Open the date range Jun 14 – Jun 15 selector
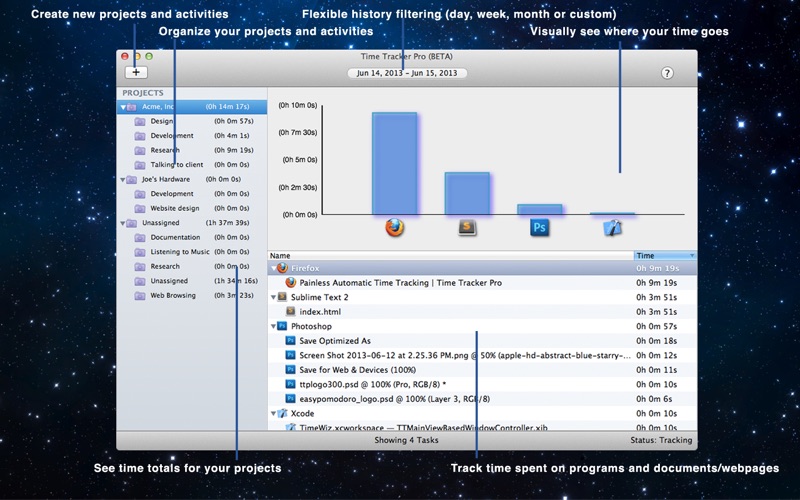 coord(407,73)
